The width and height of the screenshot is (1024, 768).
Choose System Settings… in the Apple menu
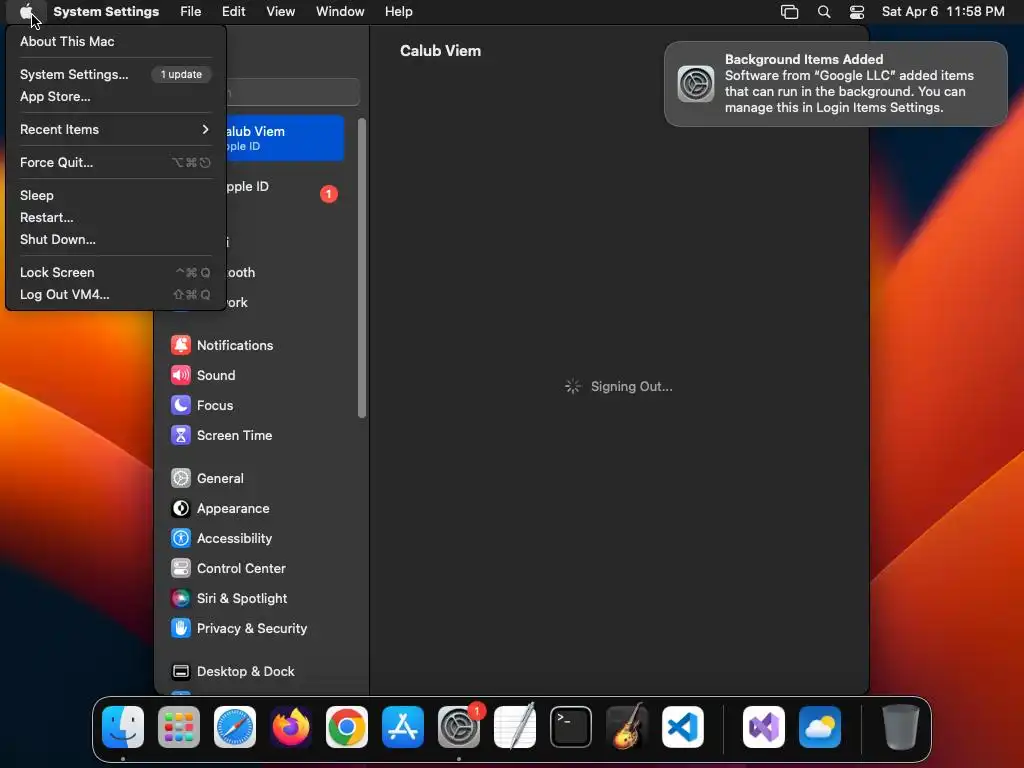(x=74, y=74)
